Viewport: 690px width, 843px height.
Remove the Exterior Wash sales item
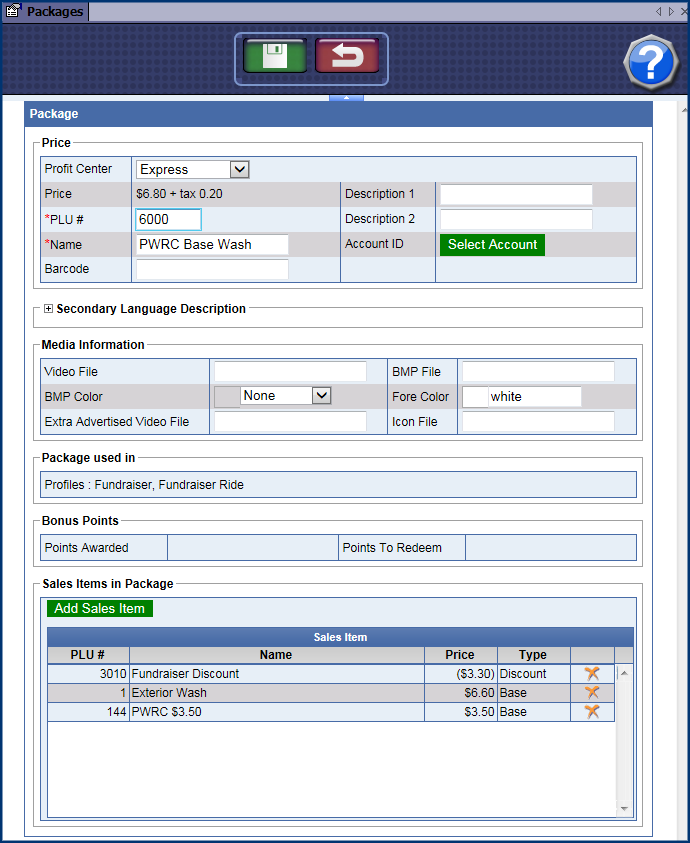click(592, 692)
